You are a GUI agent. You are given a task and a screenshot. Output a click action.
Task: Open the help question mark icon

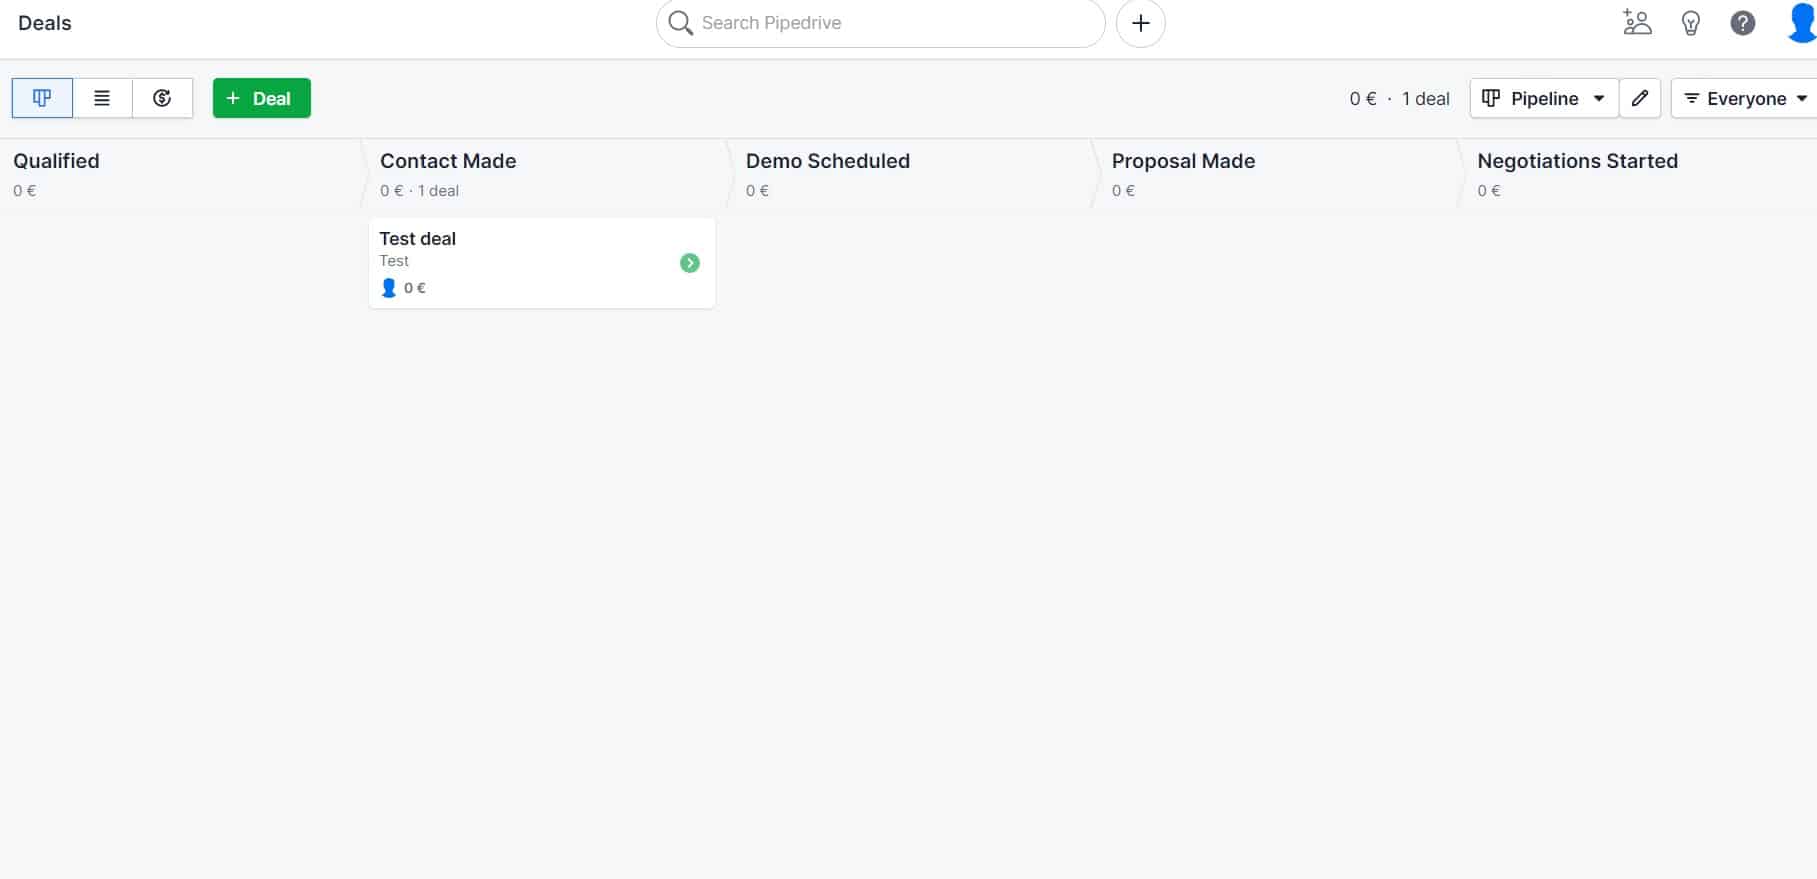click(x=1742, y=23)
